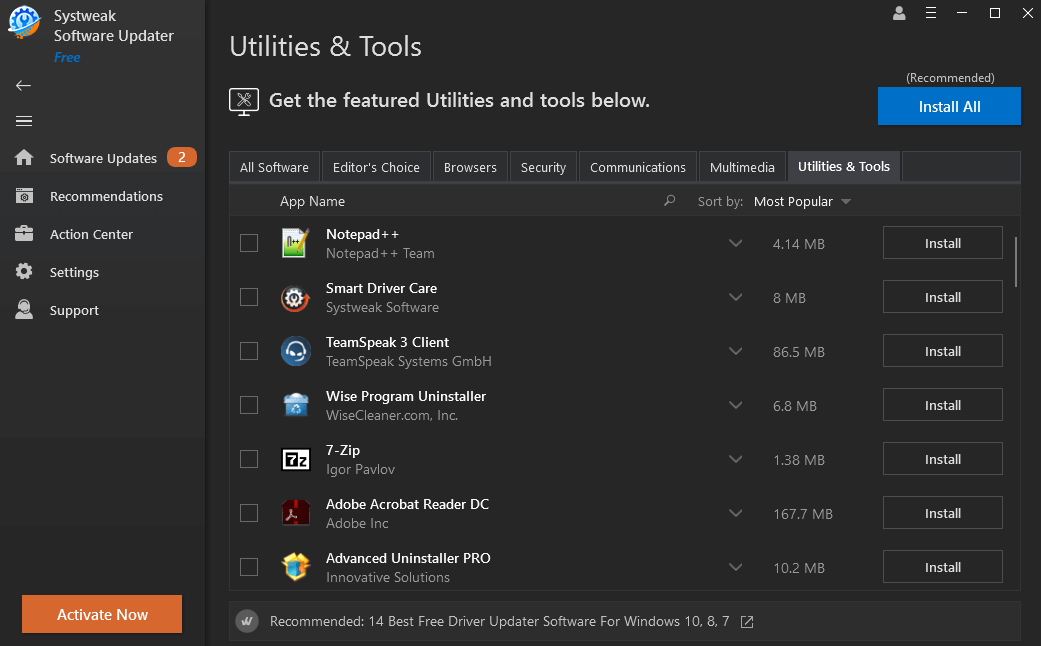The height and width of the screenshot is (646, 1041).
Task: Open the user account icon in the title bar
Action: tap(899, 13)
